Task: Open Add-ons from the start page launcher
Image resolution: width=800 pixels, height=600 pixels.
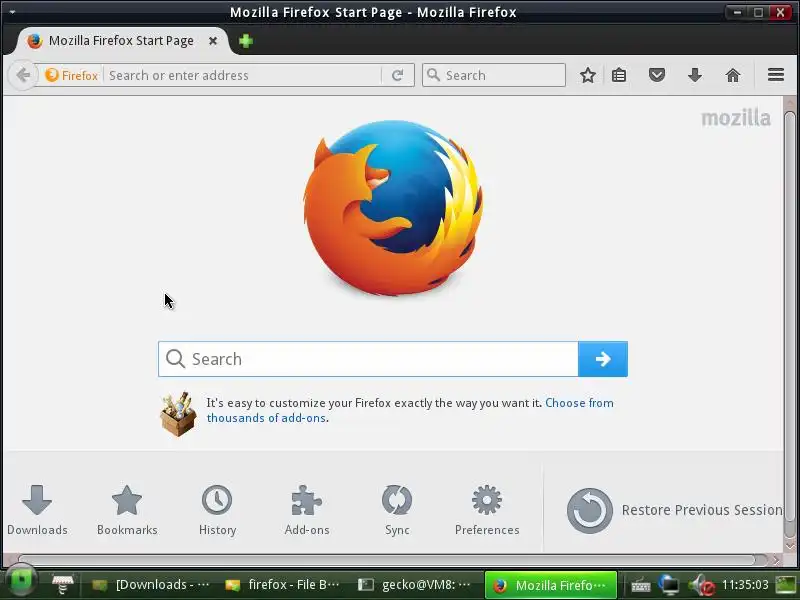Action: pos(307,510)
